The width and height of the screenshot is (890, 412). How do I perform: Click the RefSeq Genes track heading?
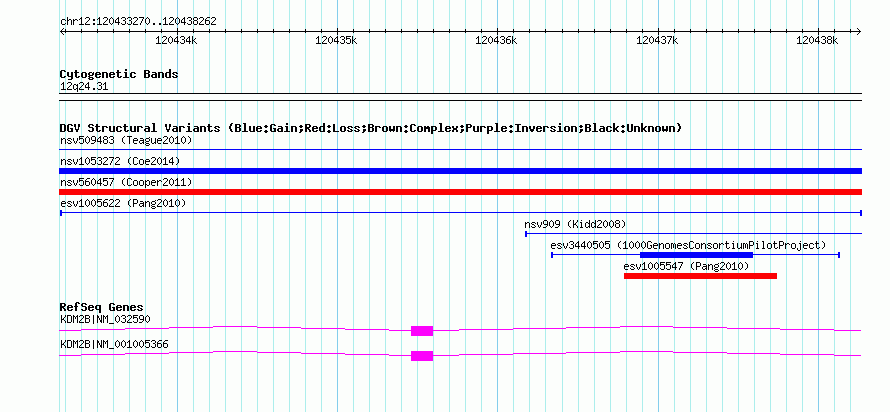[102, 308]
